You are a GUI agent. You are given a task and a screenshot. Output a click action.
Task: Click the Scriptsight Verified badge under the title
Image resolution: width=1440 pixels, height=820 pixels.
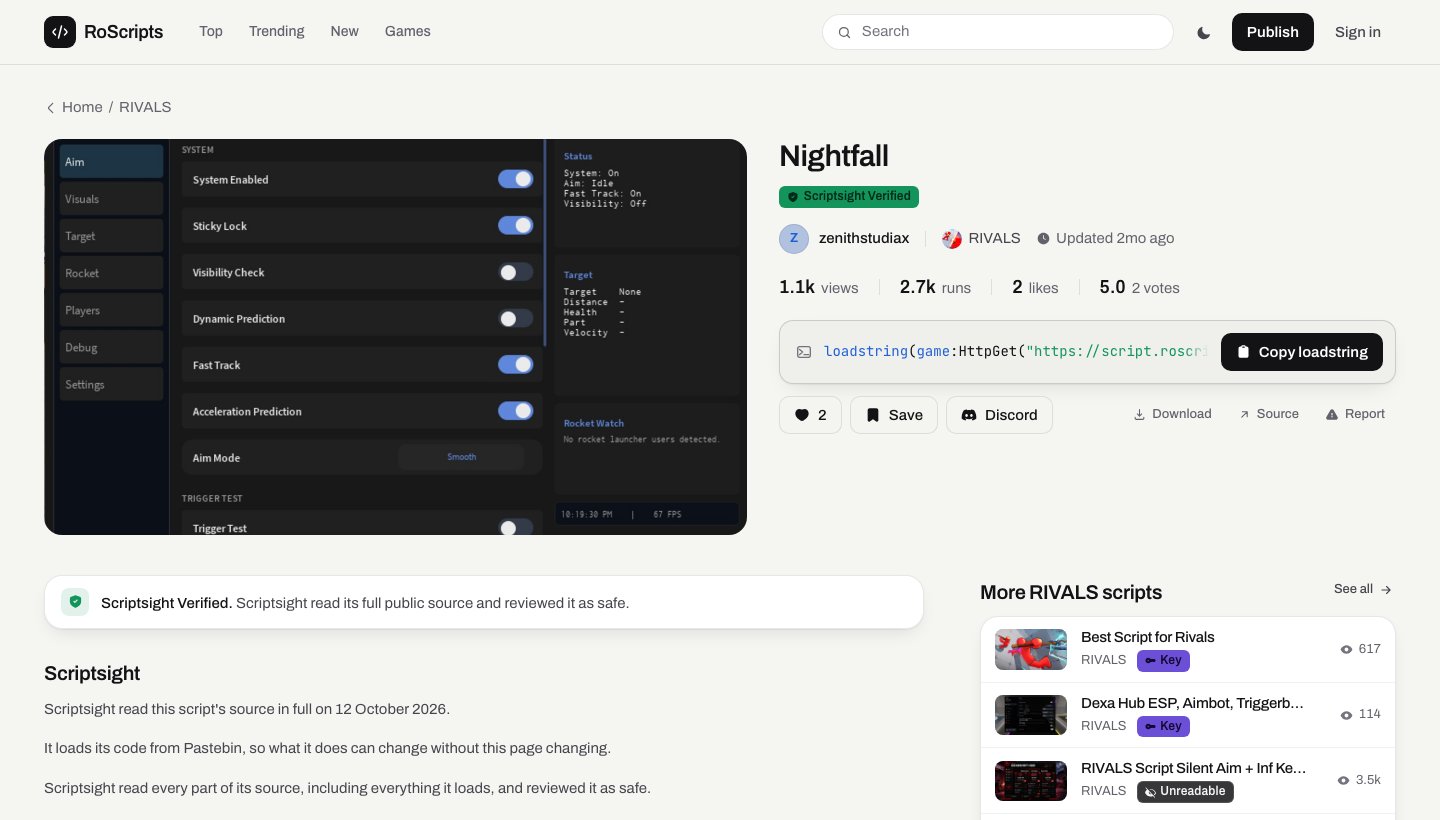point(849,197)
